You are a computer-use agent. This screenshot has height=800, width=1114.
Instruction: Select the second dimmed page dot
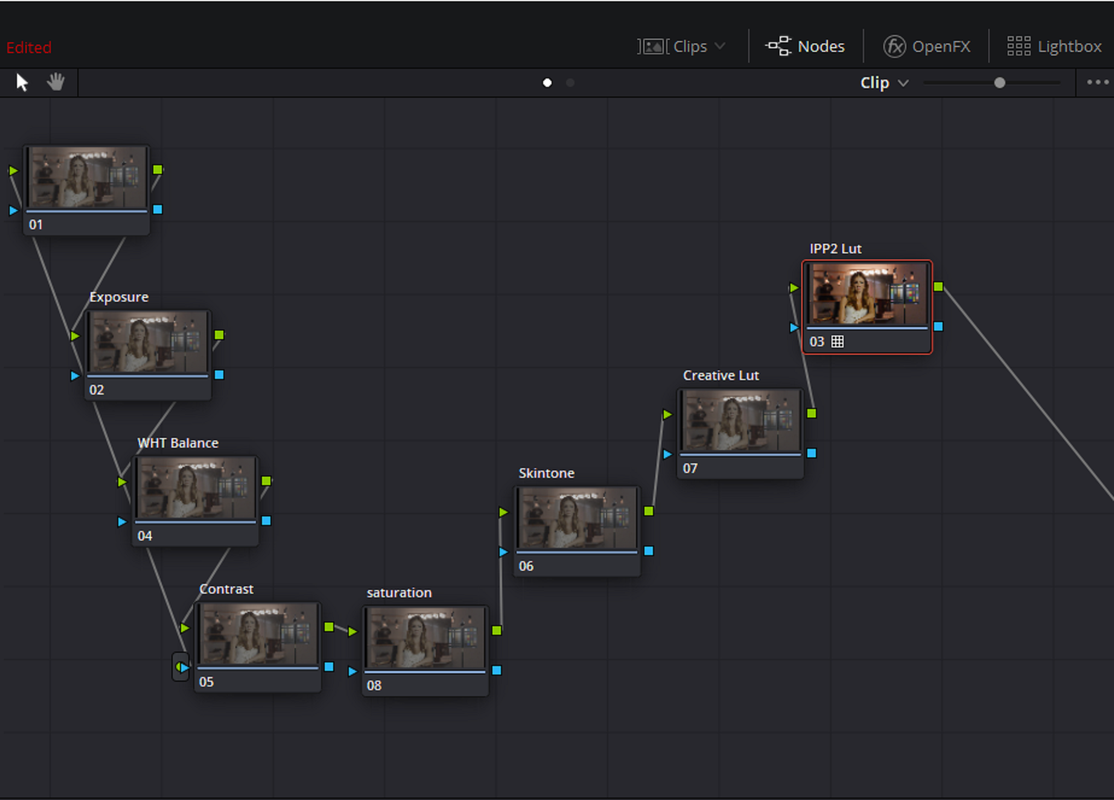(x=570, y=82)
